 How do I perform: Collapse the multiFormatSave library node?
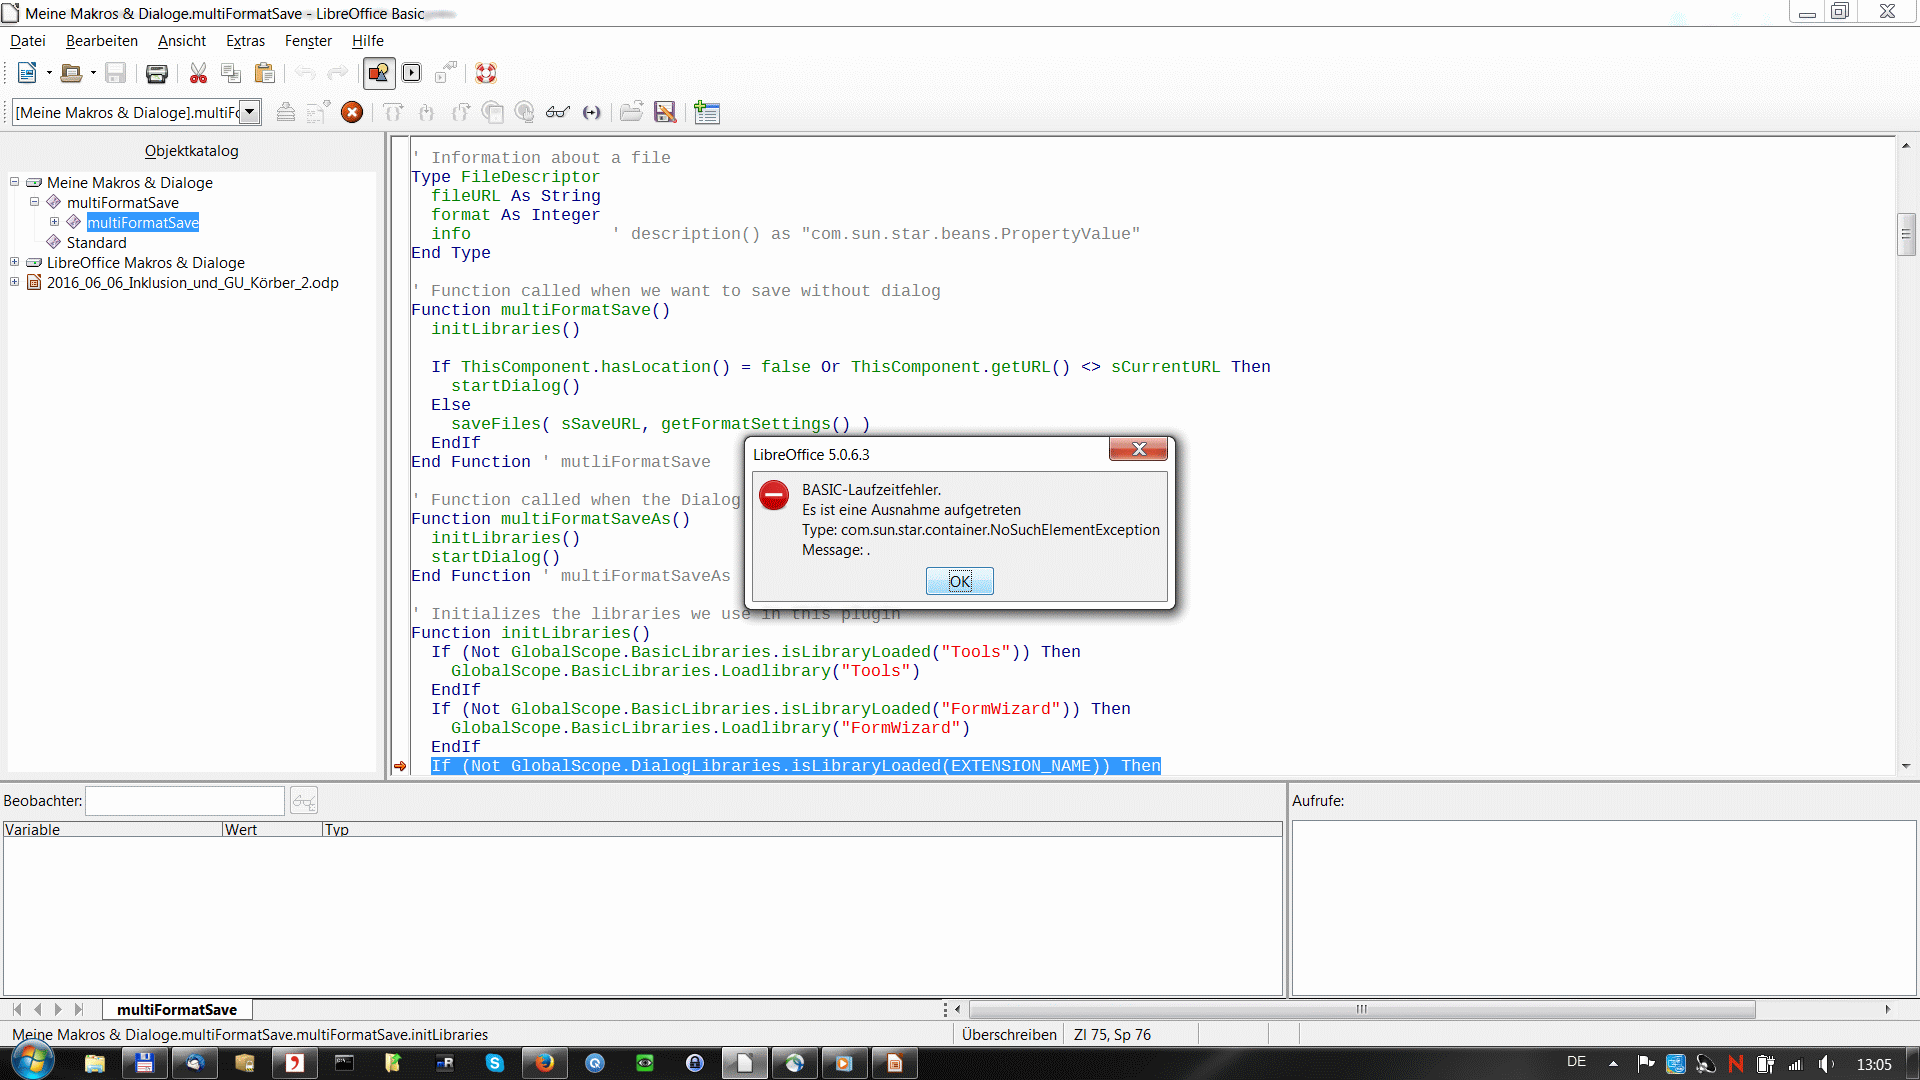click(34, 202)
